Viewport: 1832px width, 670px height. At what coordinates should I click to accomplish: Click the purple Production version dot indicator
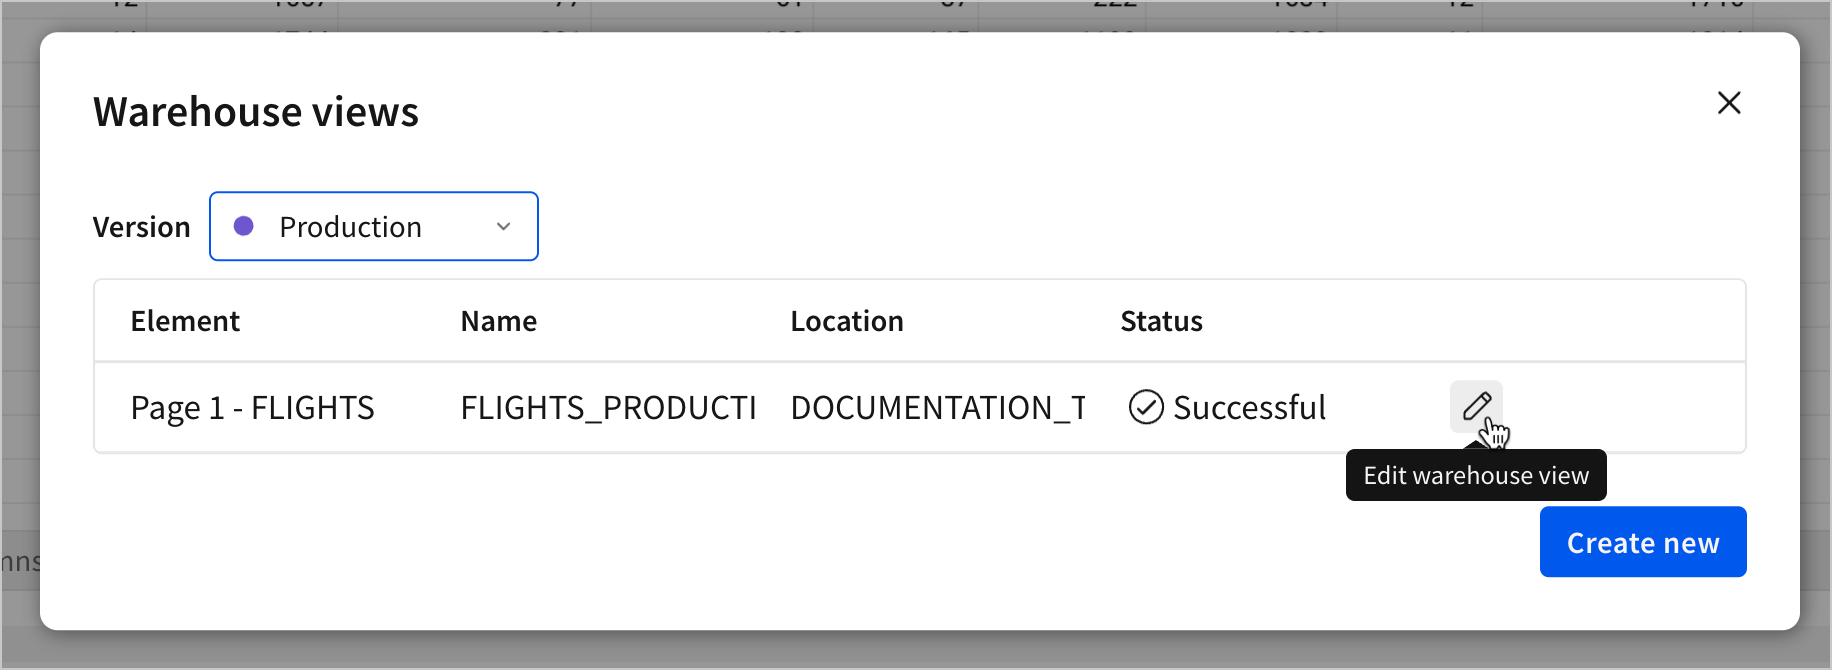pos(243,226)
